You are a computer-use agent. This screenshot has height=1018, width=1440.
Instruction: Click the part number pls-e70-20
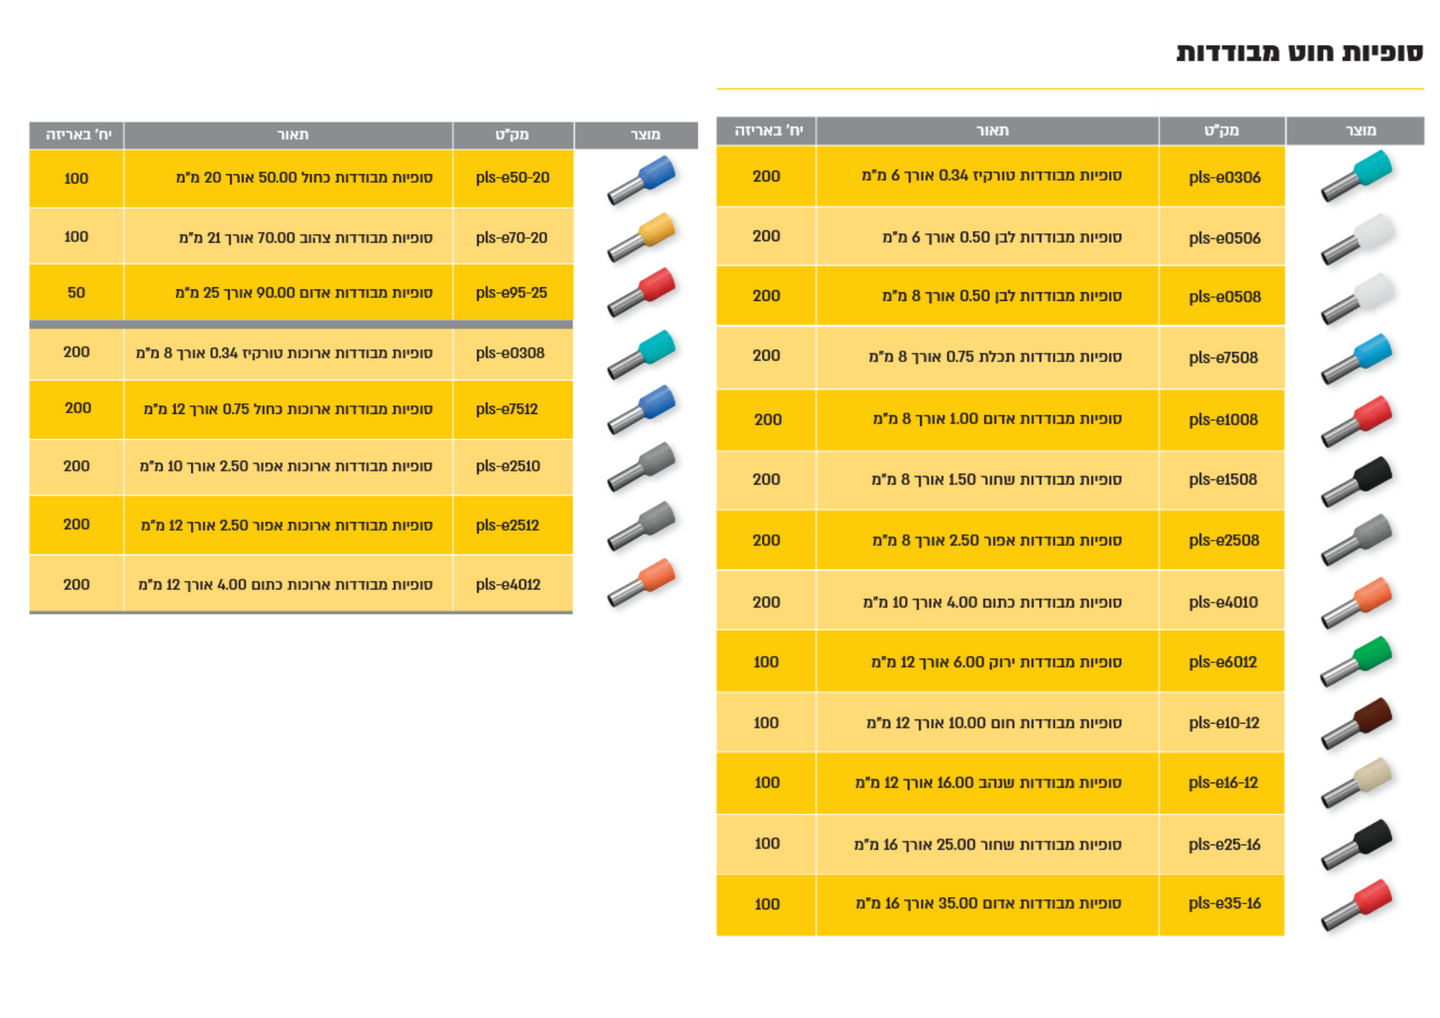511,238
